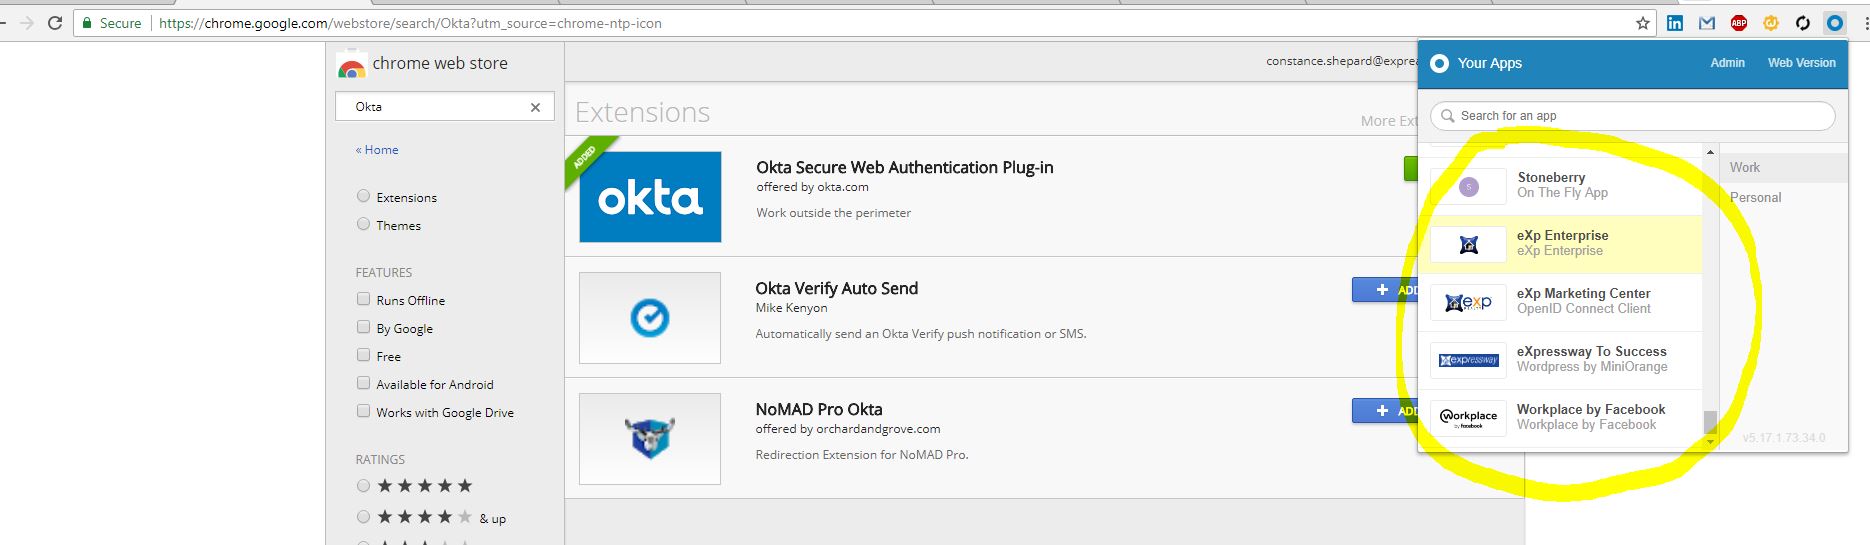Open the NoMAD Pro Okta thumbnail
The image size is (1870, 545).
(x=650, y=439)
